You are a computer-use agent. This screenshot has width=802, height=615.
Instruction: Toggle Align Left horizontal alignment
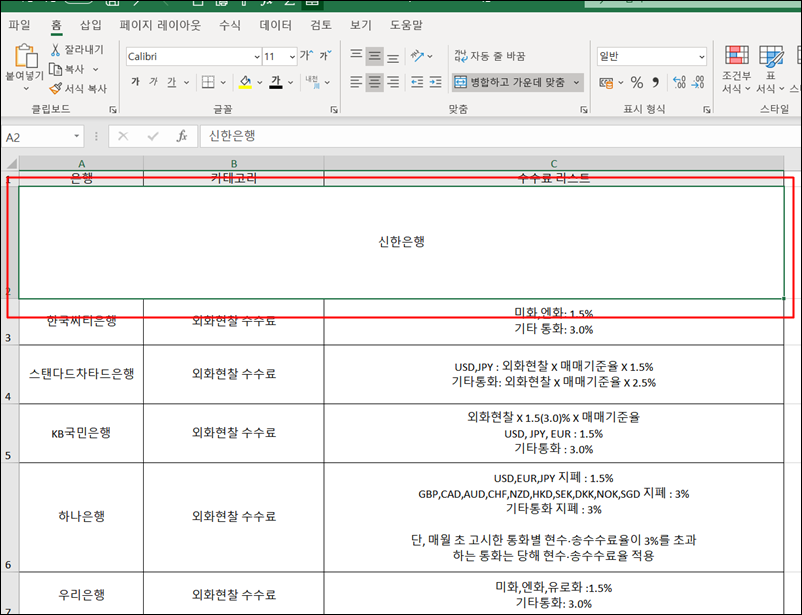356,82
